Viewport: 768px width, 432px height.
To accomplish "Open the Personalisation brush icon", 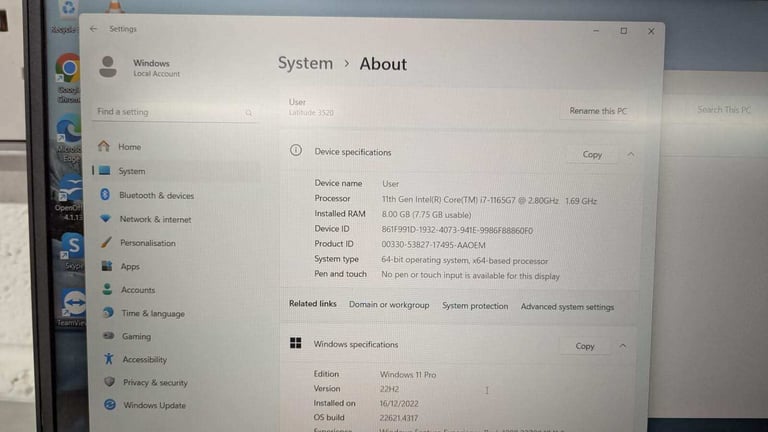I will point(106,242).
